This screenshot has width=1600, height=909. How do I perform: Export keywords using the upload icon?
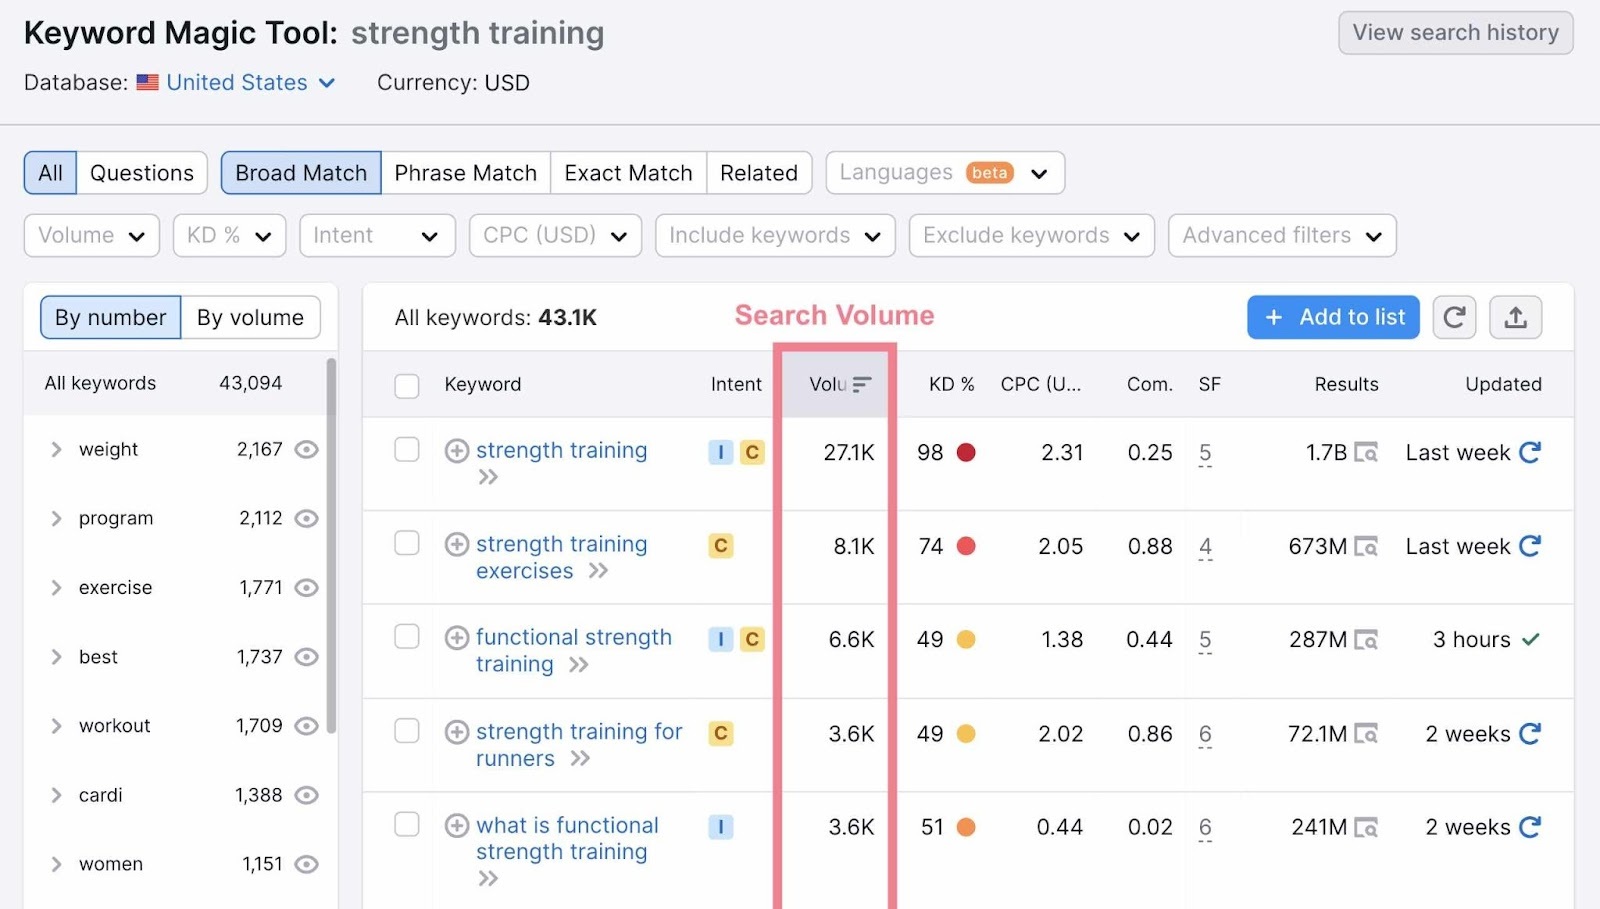pyautogui.click(x=1515, y=317)
